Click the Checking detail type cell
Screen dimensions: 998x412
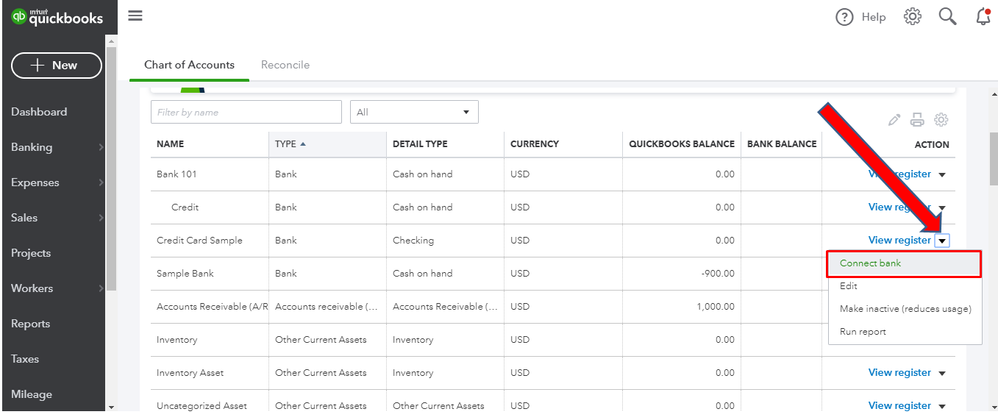413,240
